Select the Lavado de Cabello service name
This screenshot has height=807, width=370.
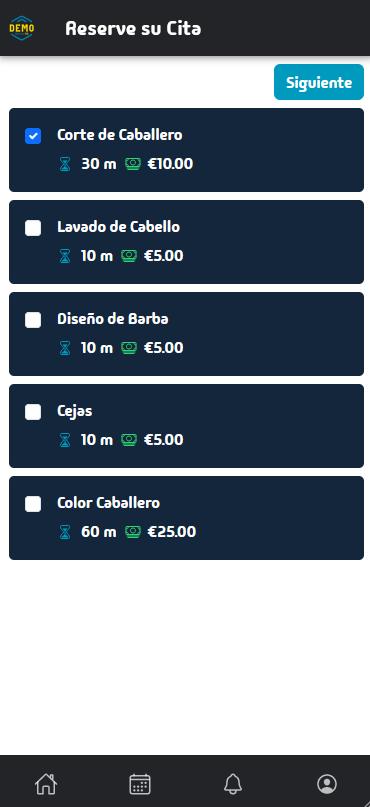[x=118, y=227]
